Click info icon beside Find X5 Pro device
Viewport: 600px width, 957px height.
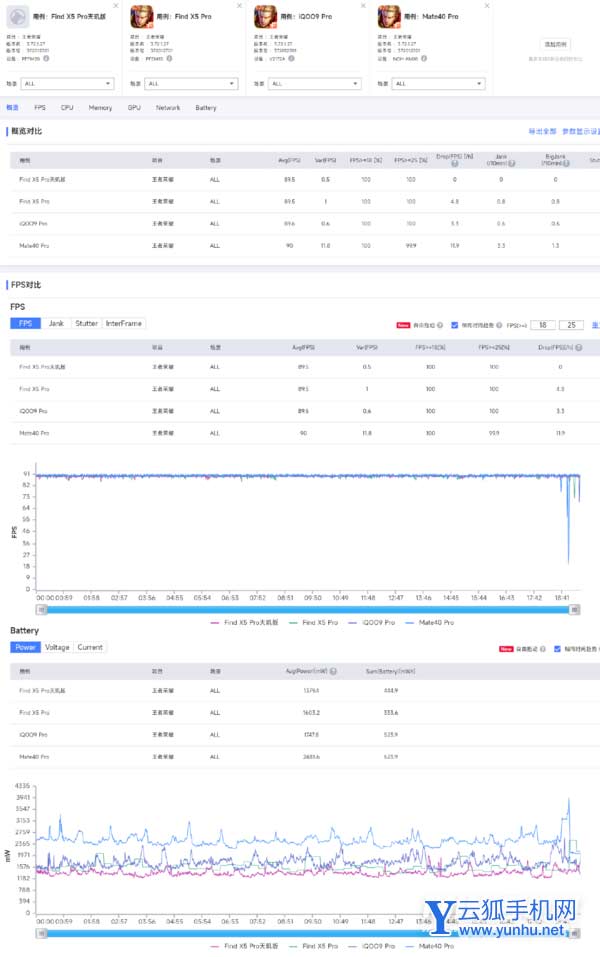[x=171, y=58]
